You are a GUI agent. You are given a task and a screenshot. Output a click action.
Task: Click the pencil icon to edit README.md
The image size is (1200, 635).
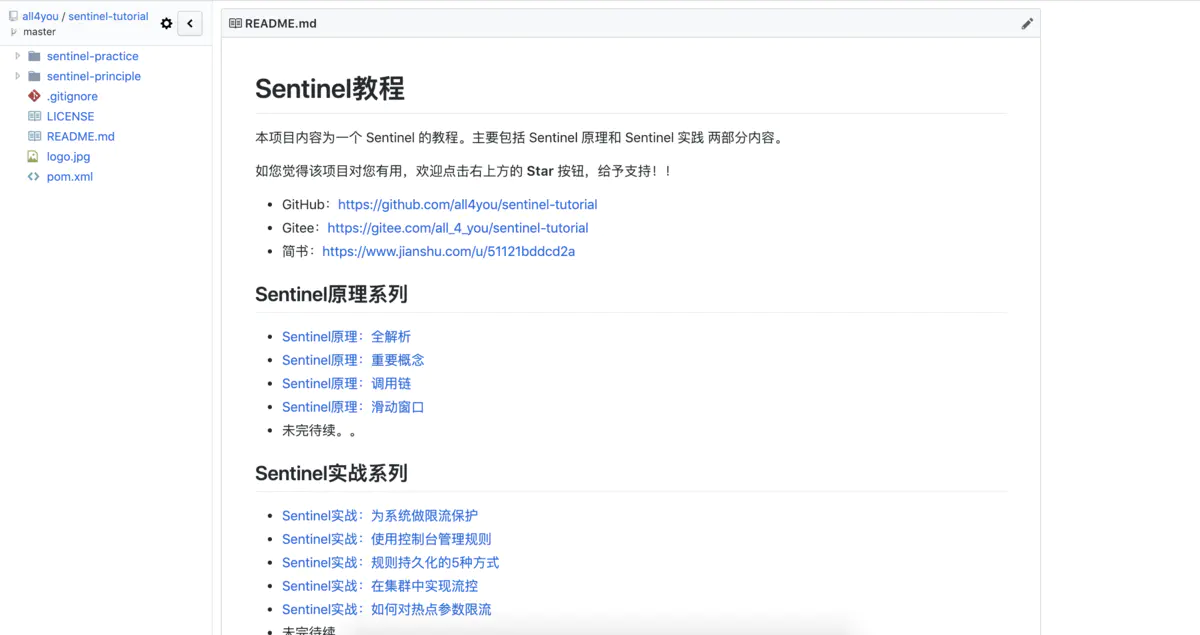point(1027,23)
